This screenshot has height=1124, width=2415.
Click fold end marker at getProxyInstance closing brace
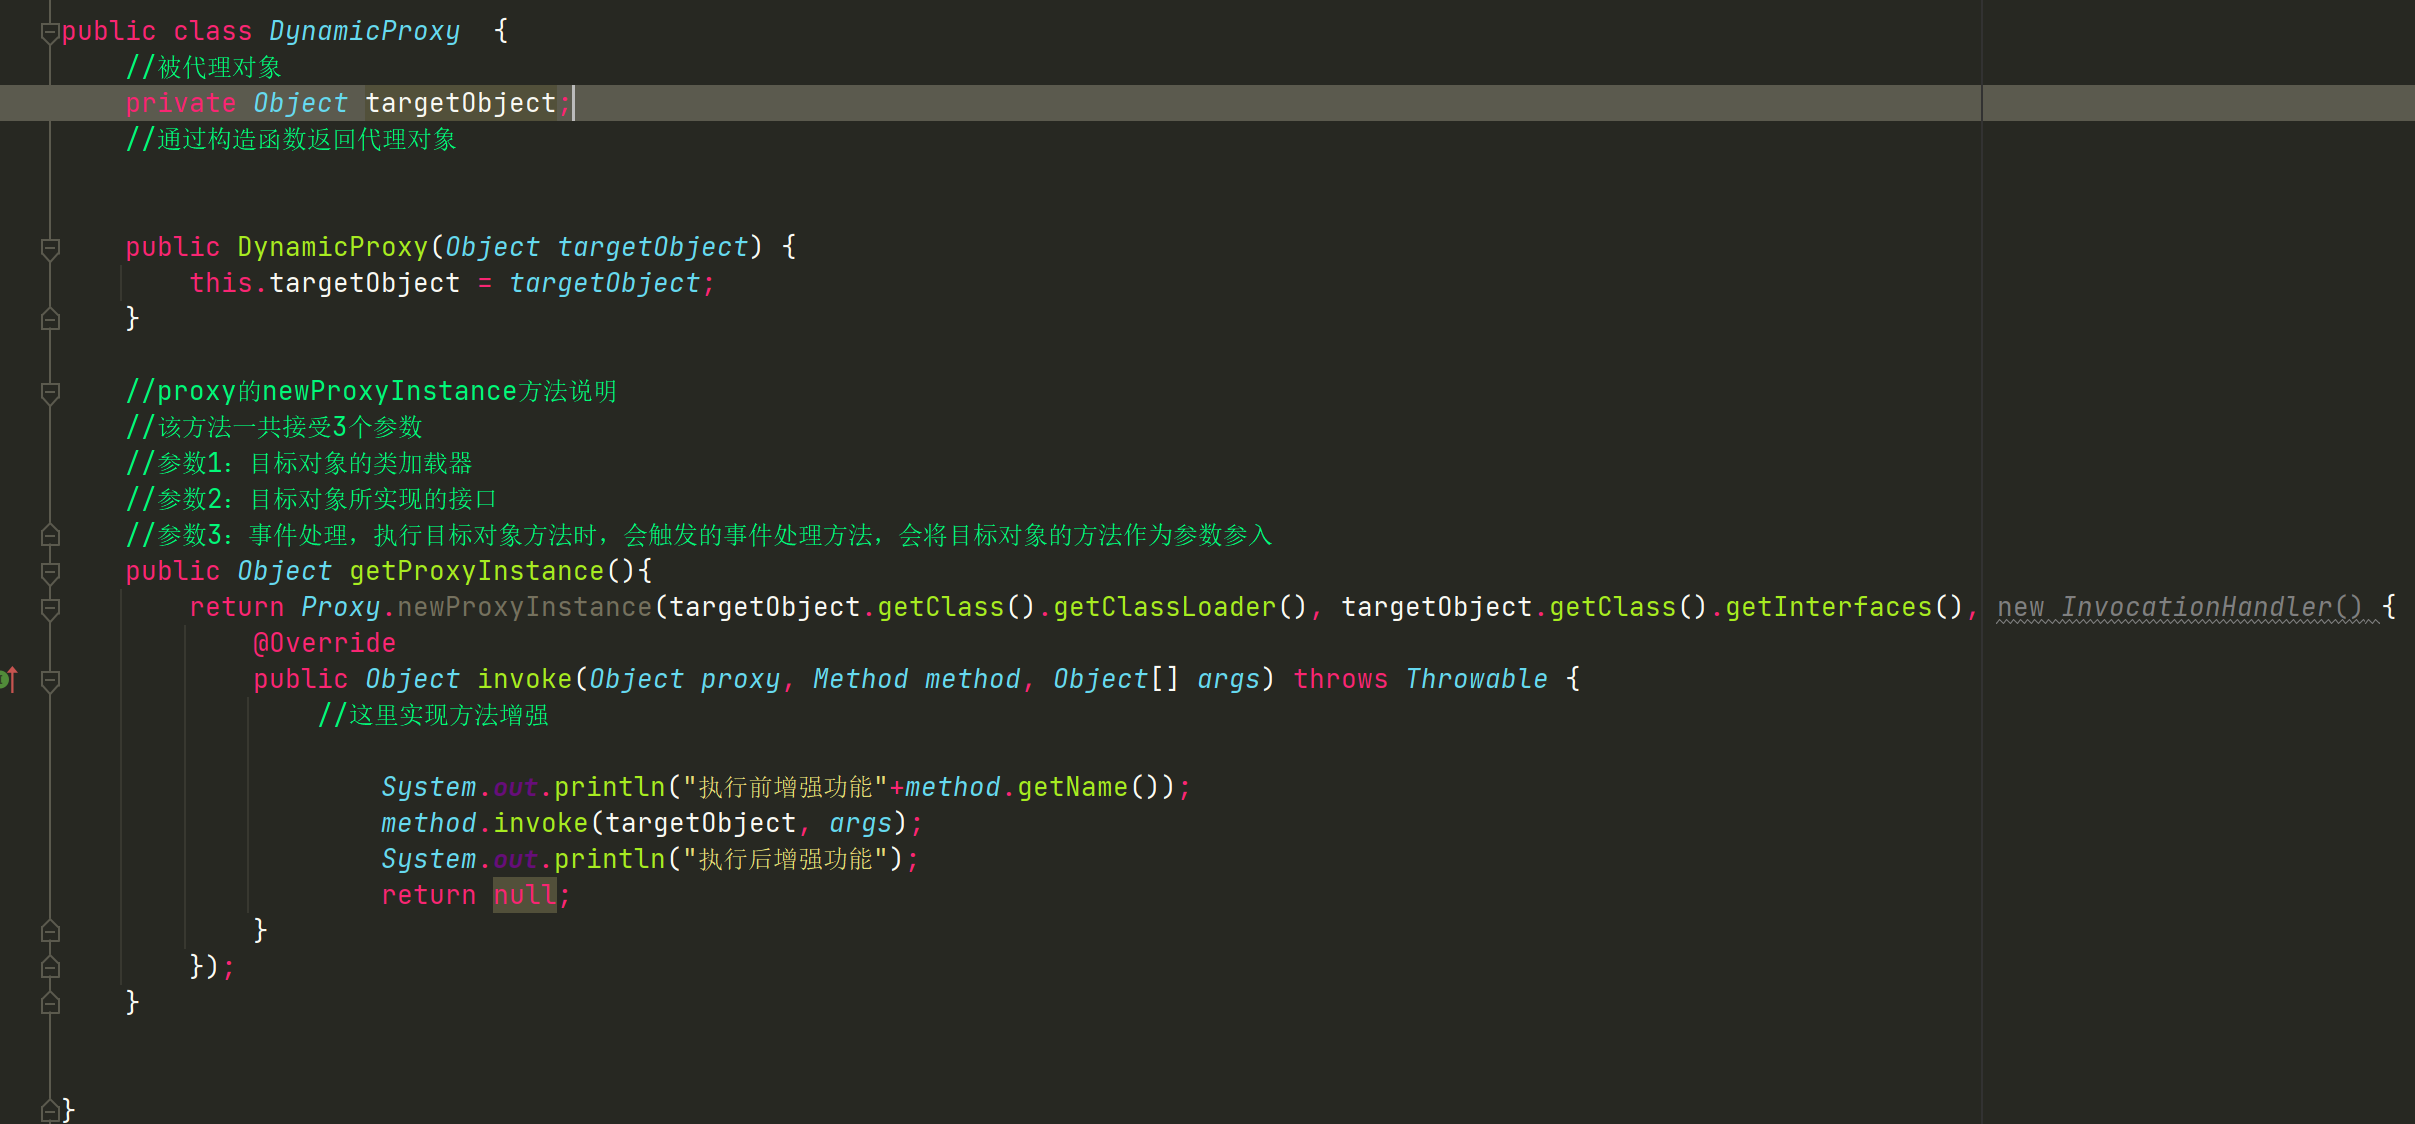pyautogui.click(x=50, y=1004)
